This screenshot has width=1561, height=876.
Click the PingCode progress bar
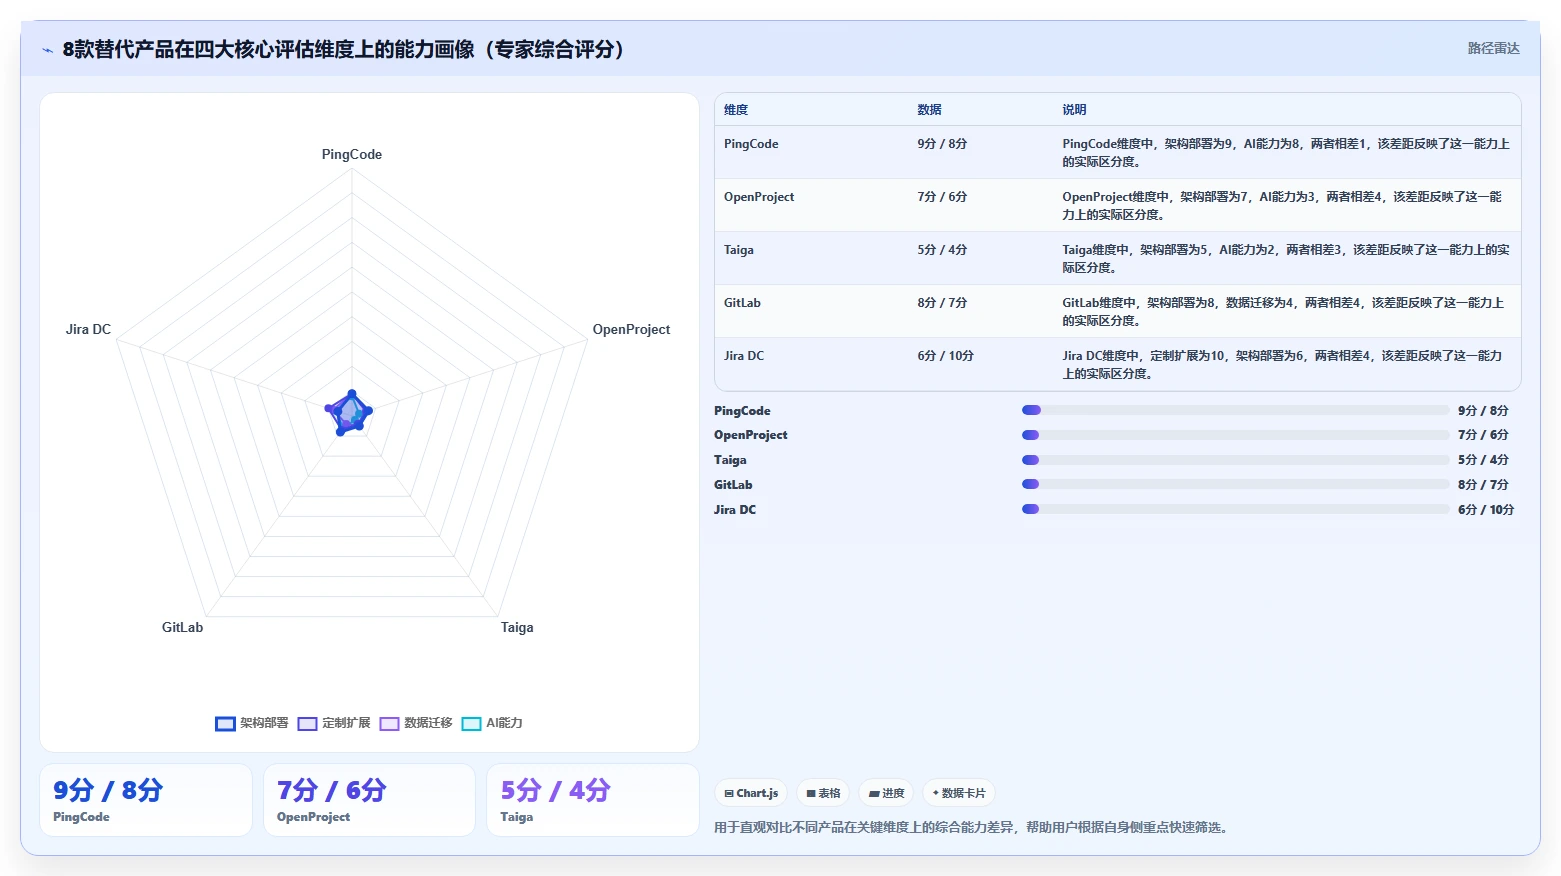click(1235, 410)
